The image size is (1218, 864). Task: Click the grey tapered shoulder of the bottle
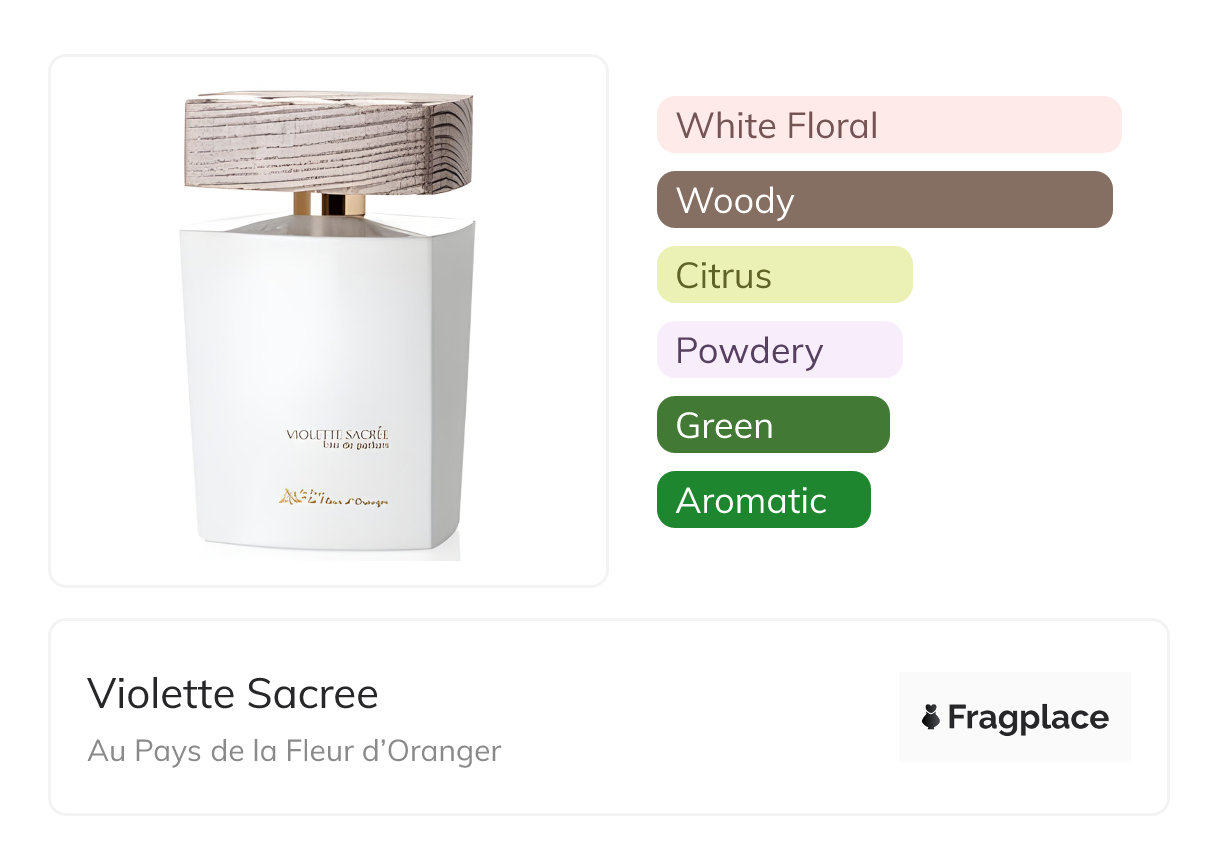(328, 224)
